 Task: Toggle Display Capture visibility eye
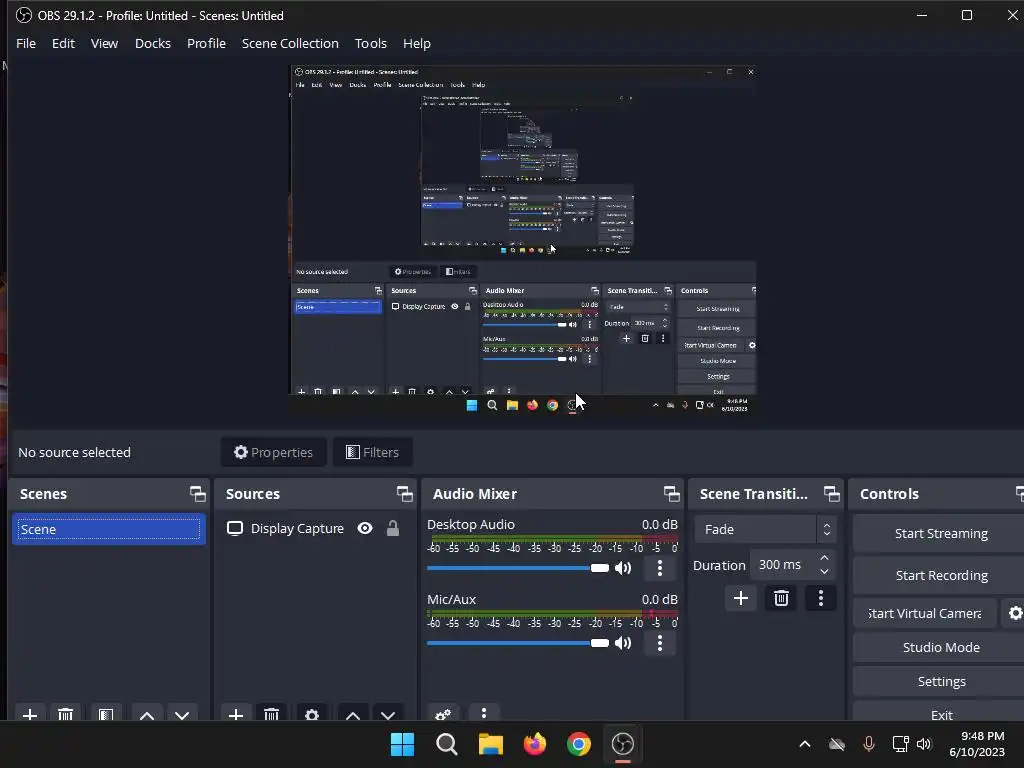coord(365,528)
